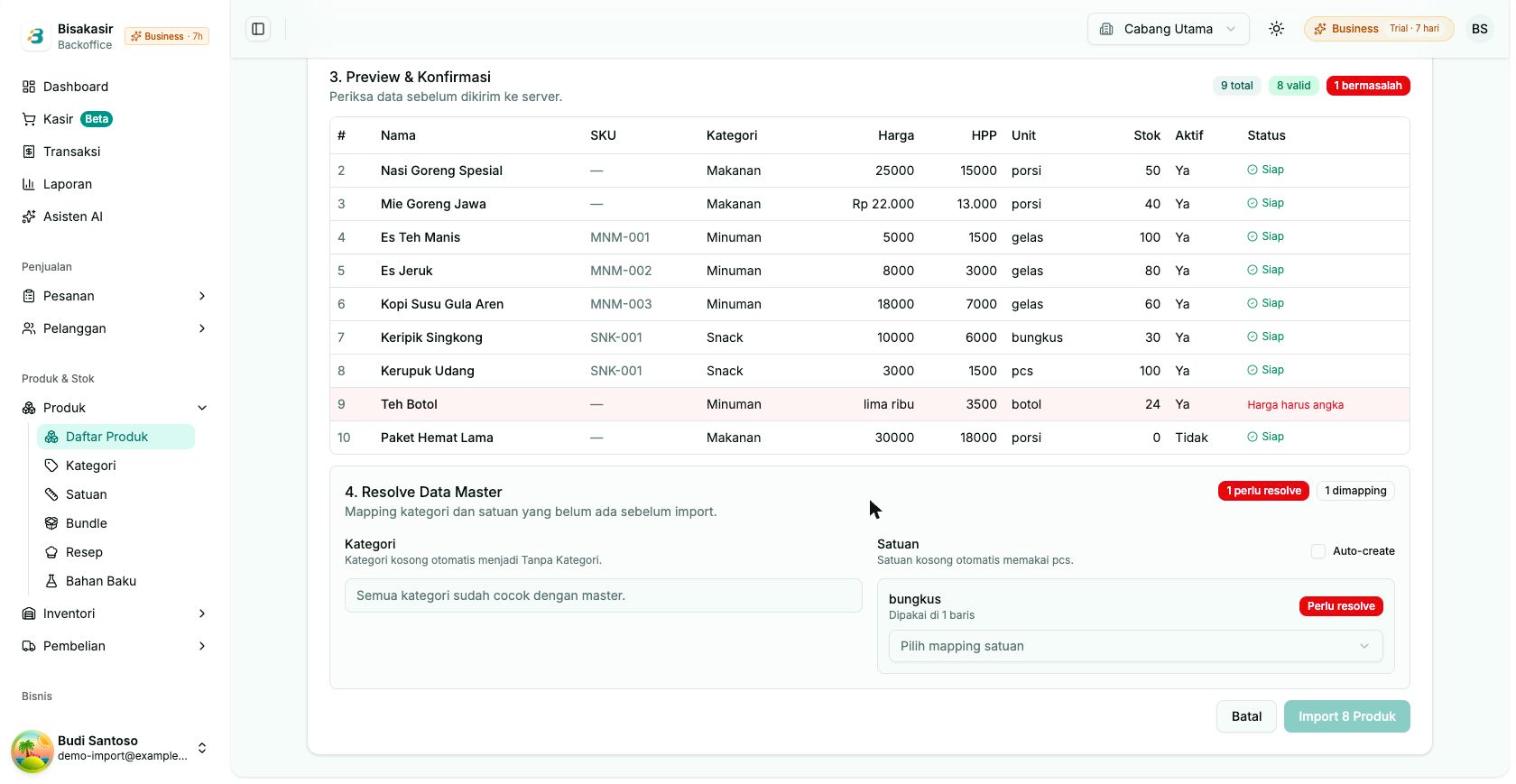The image size is (1516, 784).
Task: Click Budi Santoso profile avatar
Action: (32, 750)
